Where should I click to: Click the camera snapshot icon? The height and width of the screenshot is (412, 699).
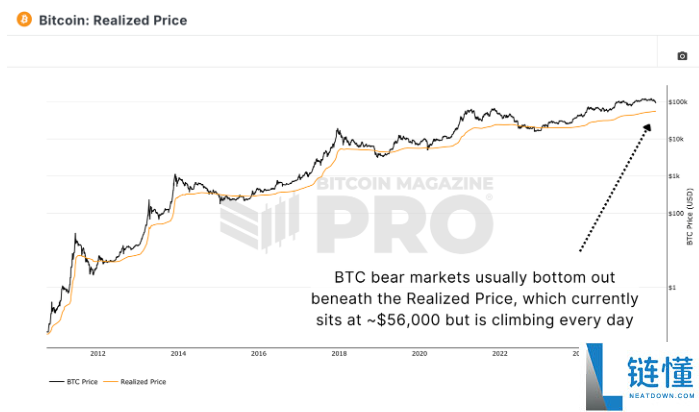click(682, 56)
